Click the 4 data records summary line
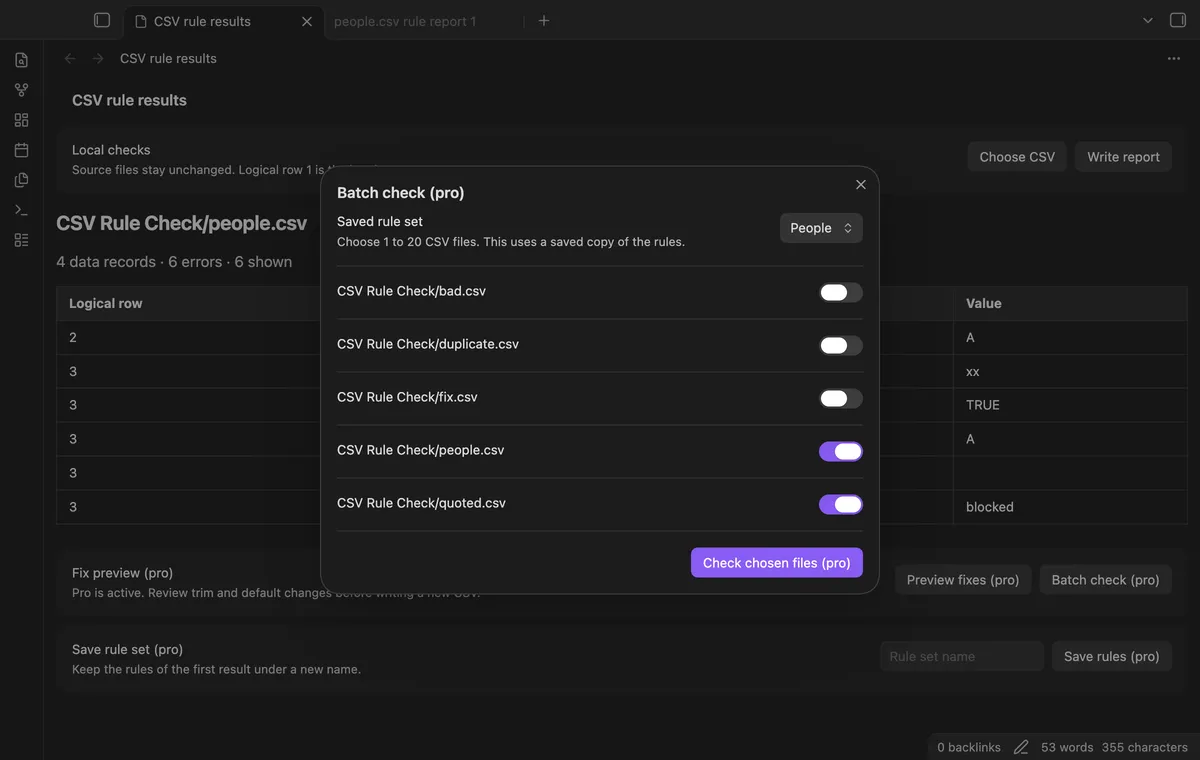Image resolution: width=1200 pixels, height=760 pixels. pos(174,262)
